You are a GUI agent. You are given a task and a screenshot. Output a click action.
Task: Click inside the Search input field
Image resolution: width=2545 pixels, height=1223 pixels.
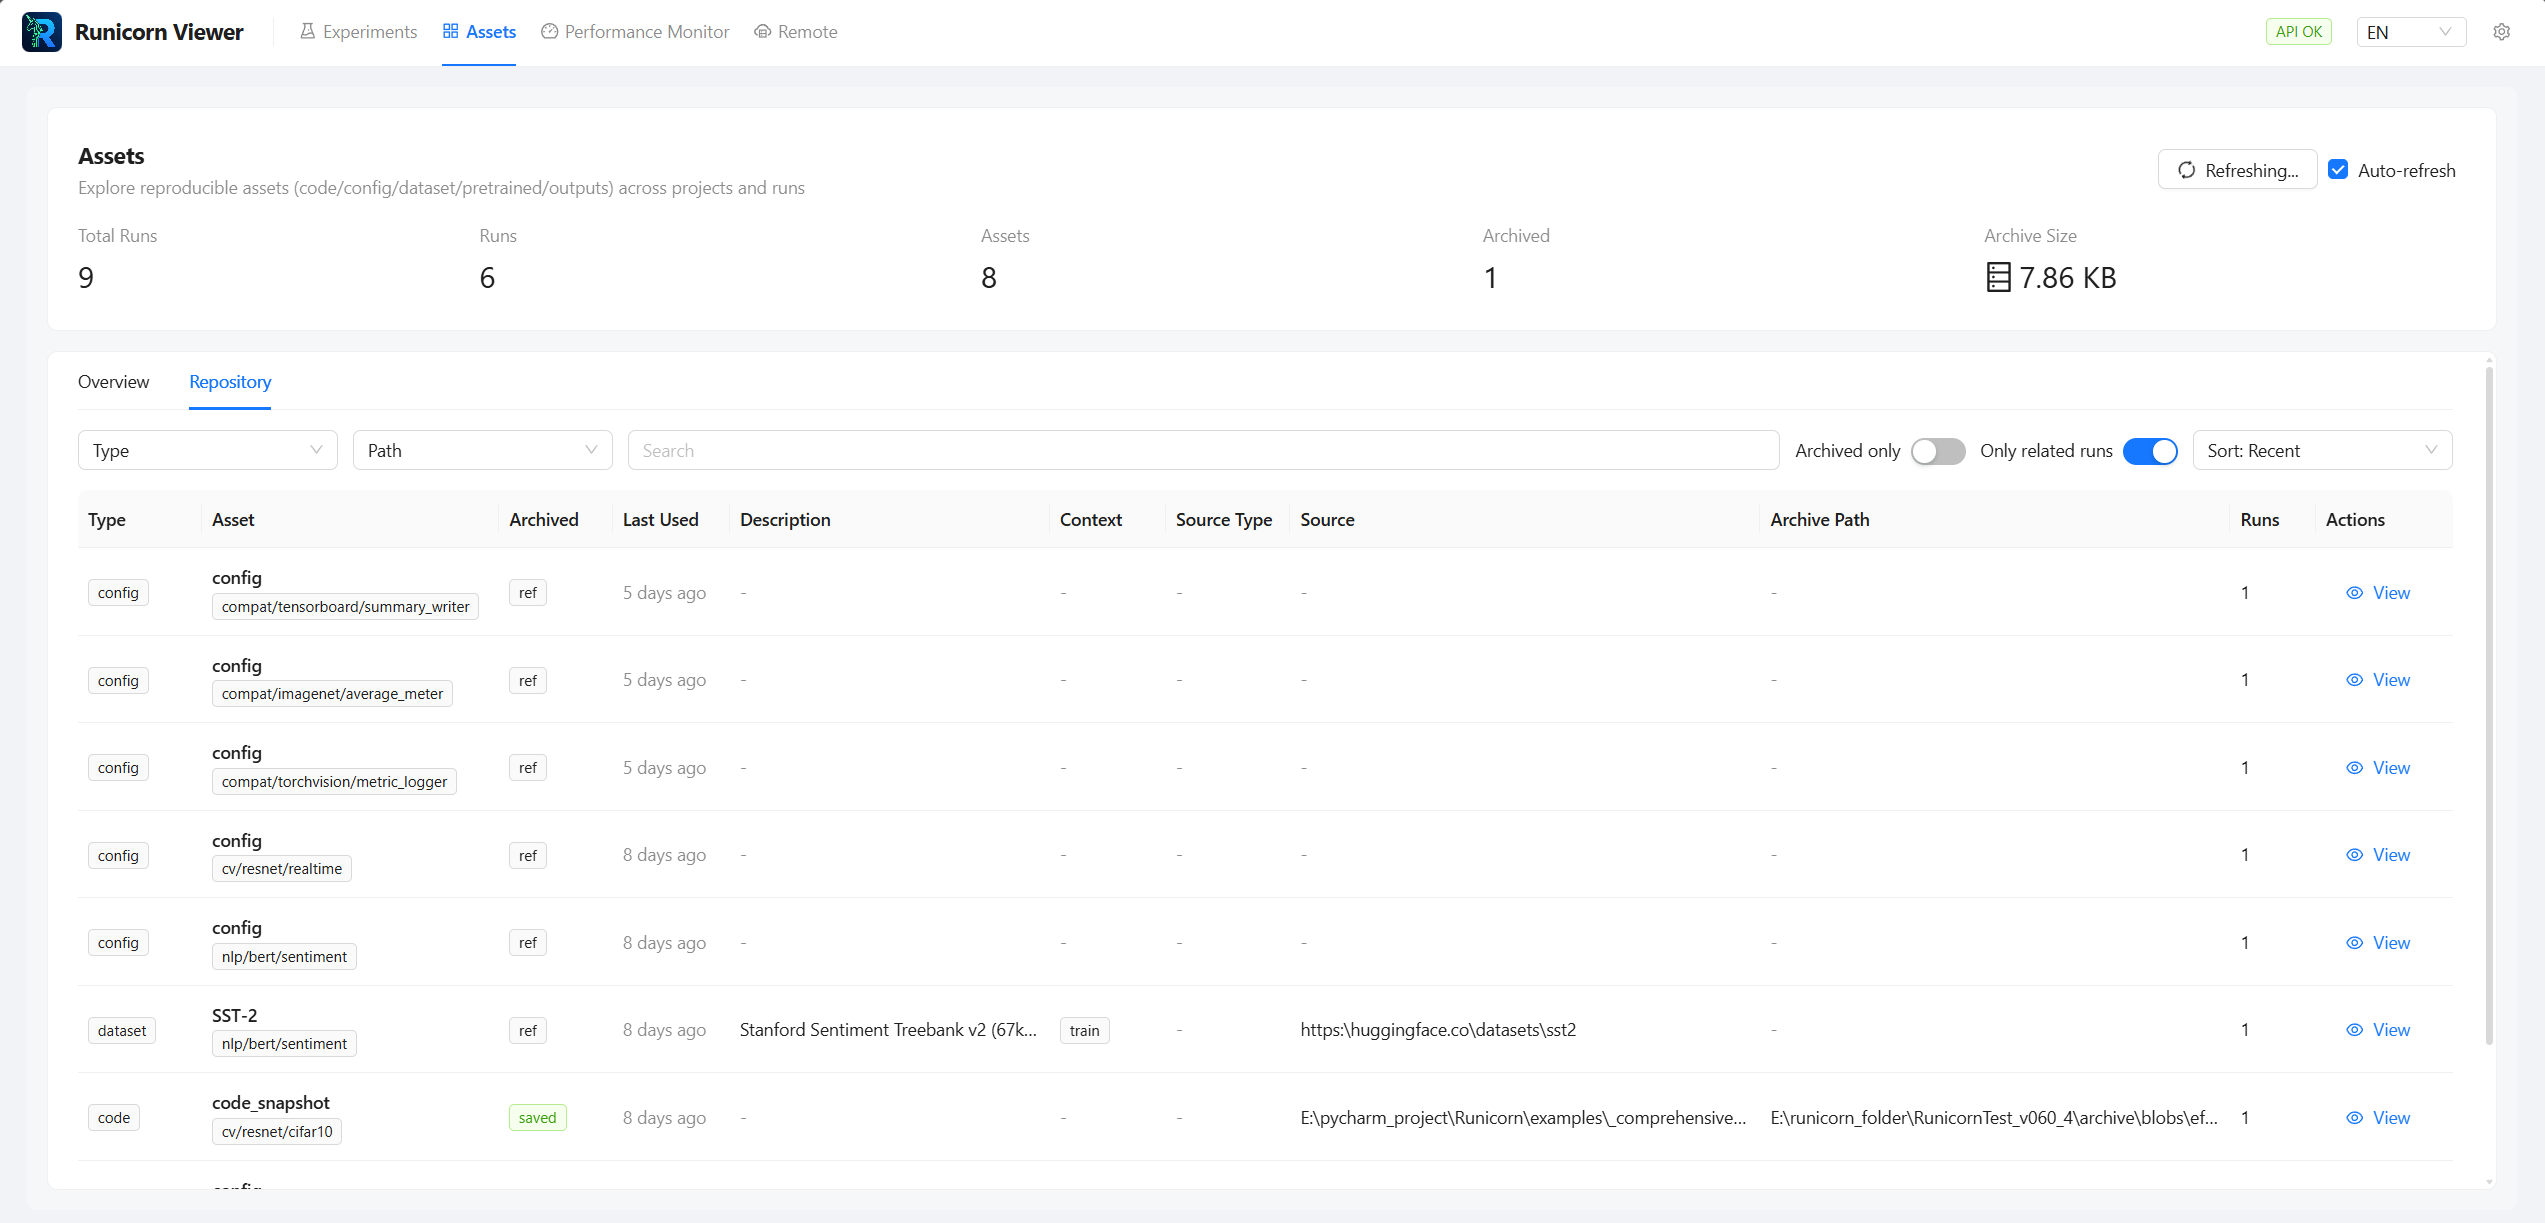[1200, 450]
